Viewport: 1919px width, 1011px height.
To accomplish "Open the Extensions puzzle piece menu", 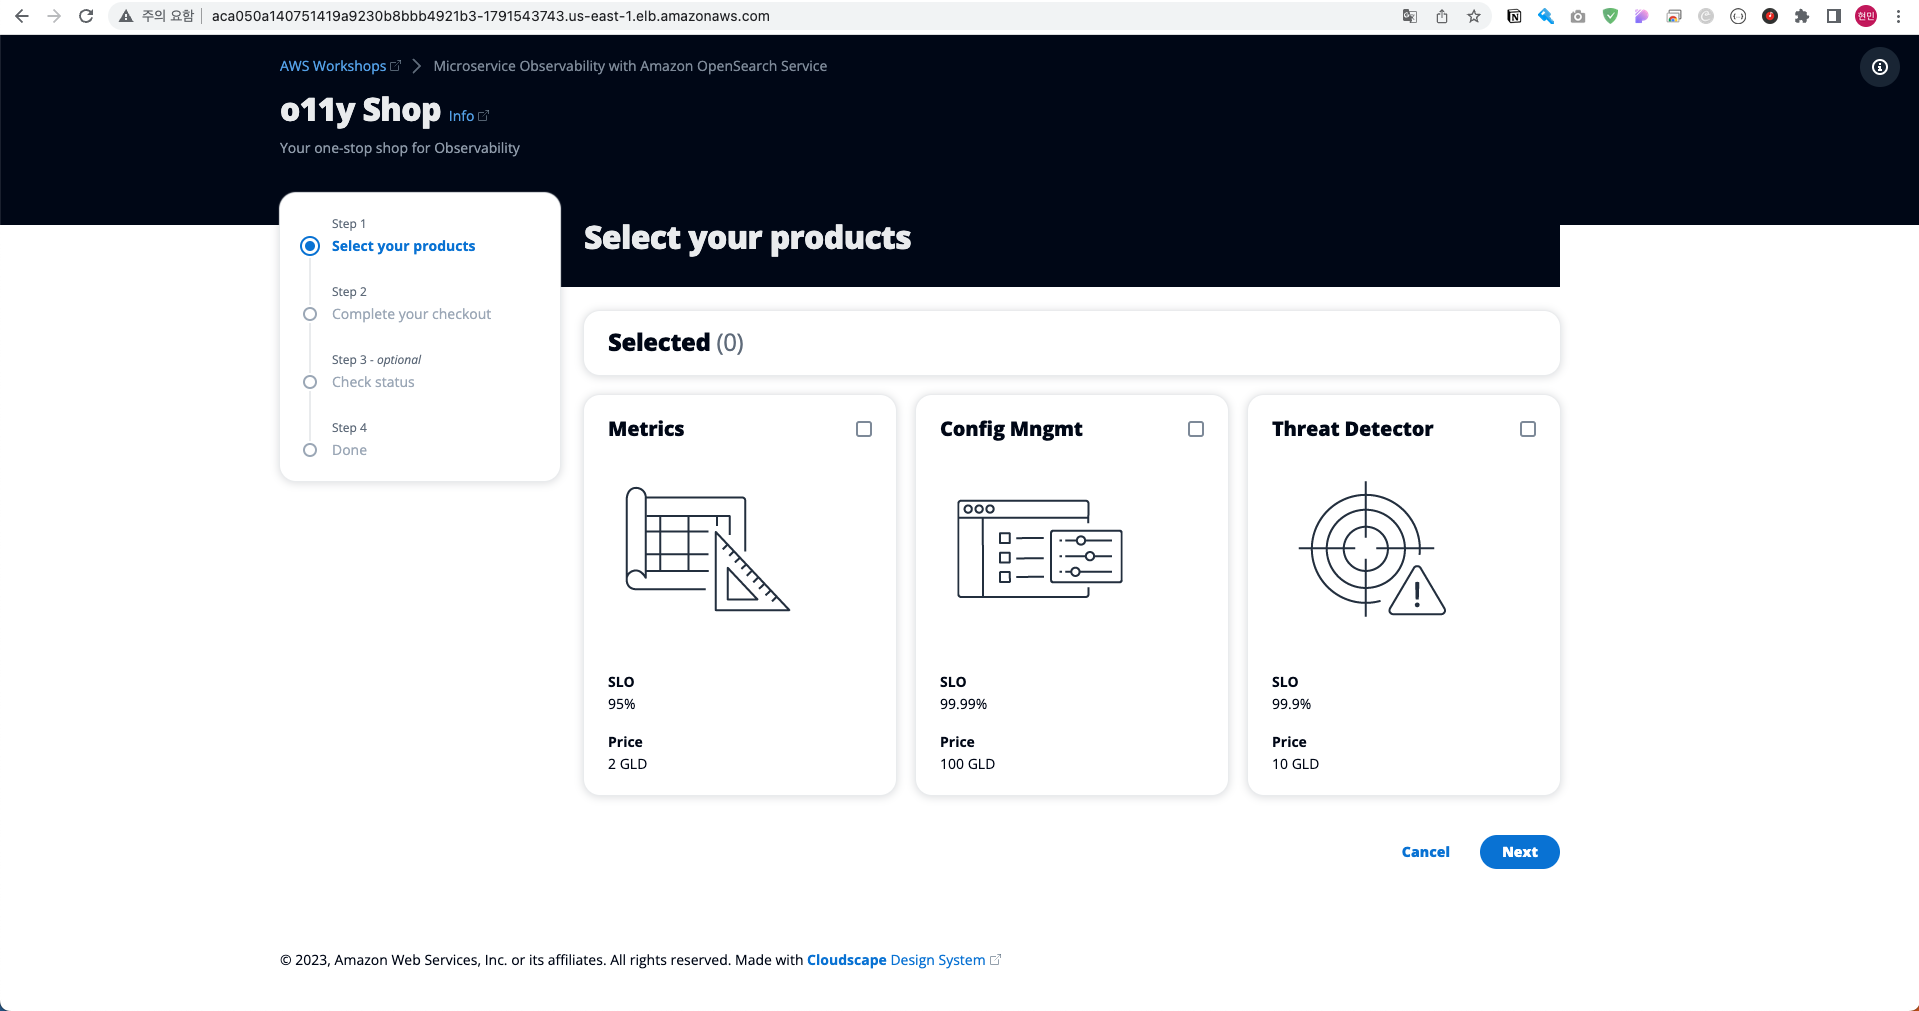I will pos(1802,16).
